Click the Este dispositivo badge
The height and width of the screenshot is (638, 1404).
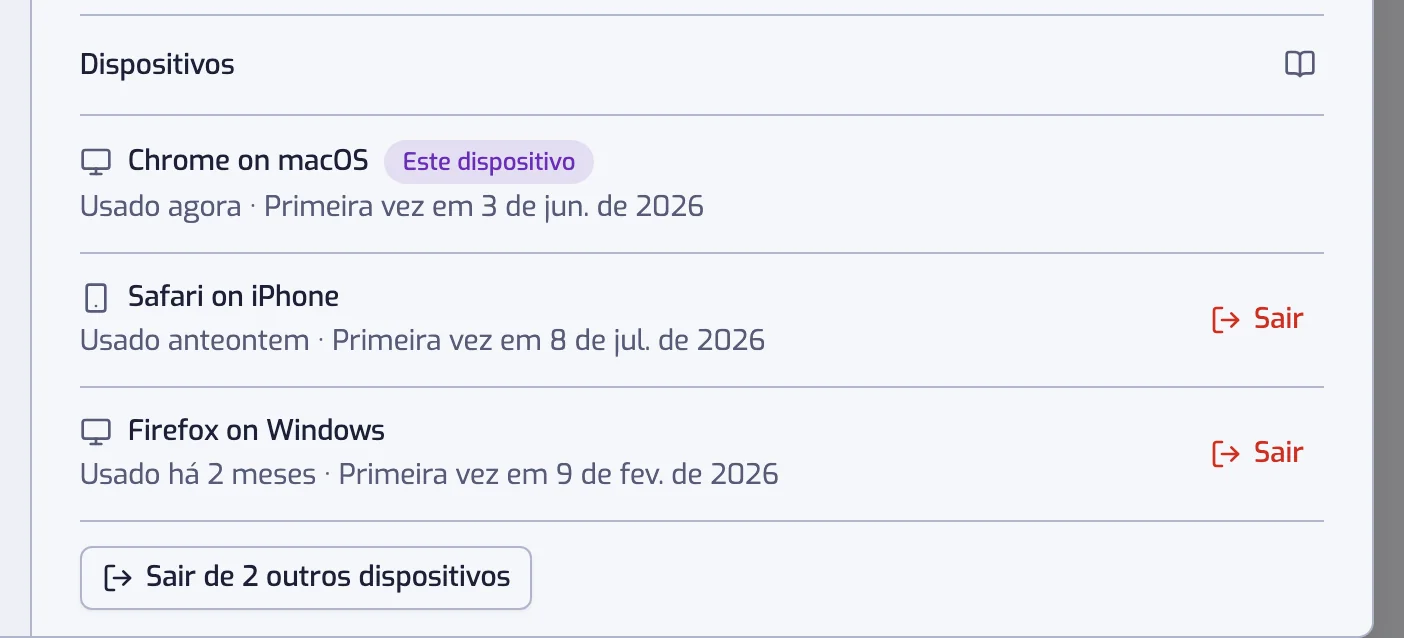coord(489,162)
